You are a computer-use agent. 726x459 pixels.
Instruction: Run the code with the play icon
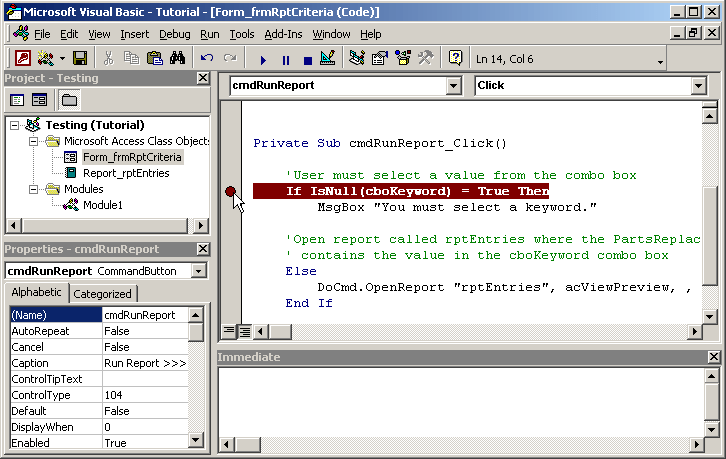[263, 60]
